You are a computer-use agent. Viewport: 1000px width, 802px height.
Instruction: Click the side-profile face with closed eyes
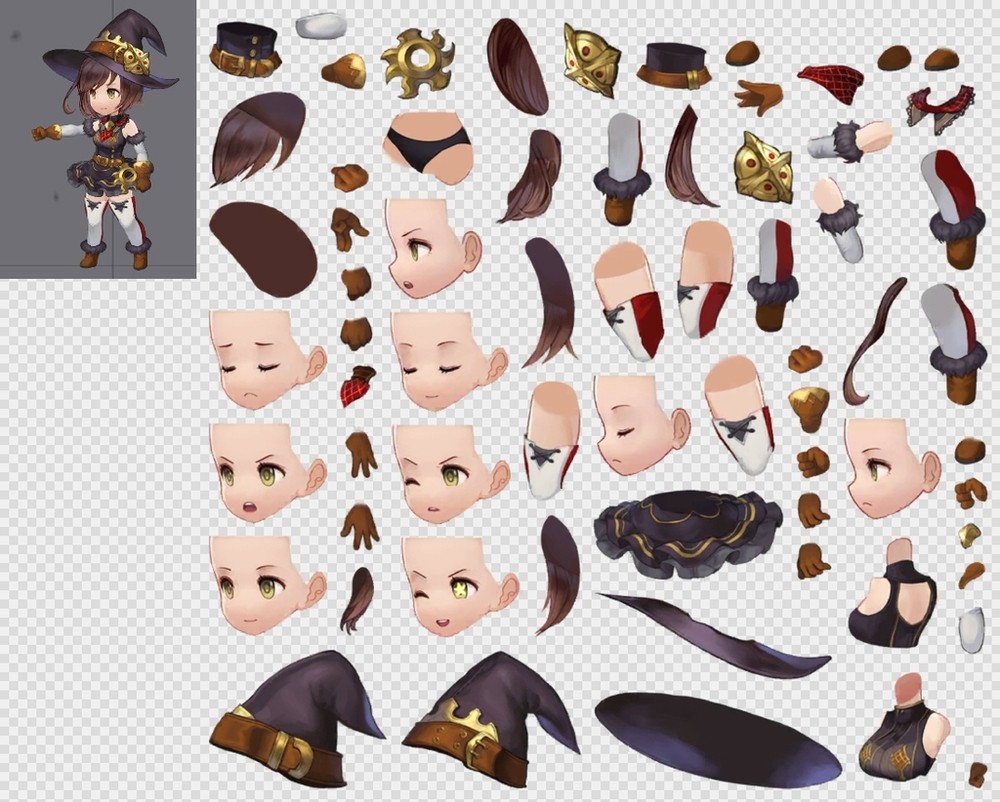639,423
